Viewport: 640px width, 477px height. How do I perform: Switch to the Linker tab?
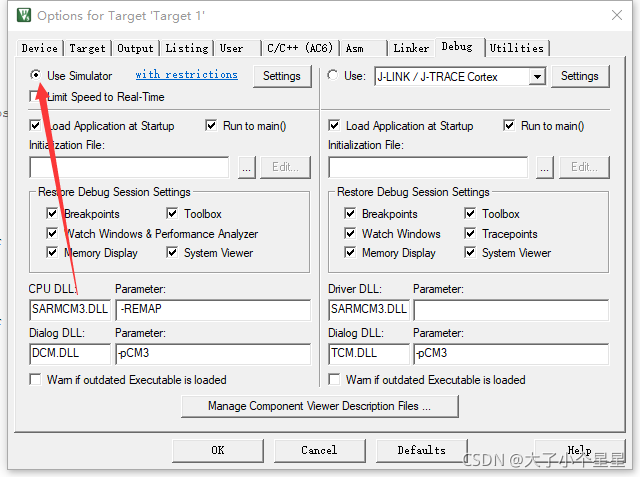tap(411, 48)
